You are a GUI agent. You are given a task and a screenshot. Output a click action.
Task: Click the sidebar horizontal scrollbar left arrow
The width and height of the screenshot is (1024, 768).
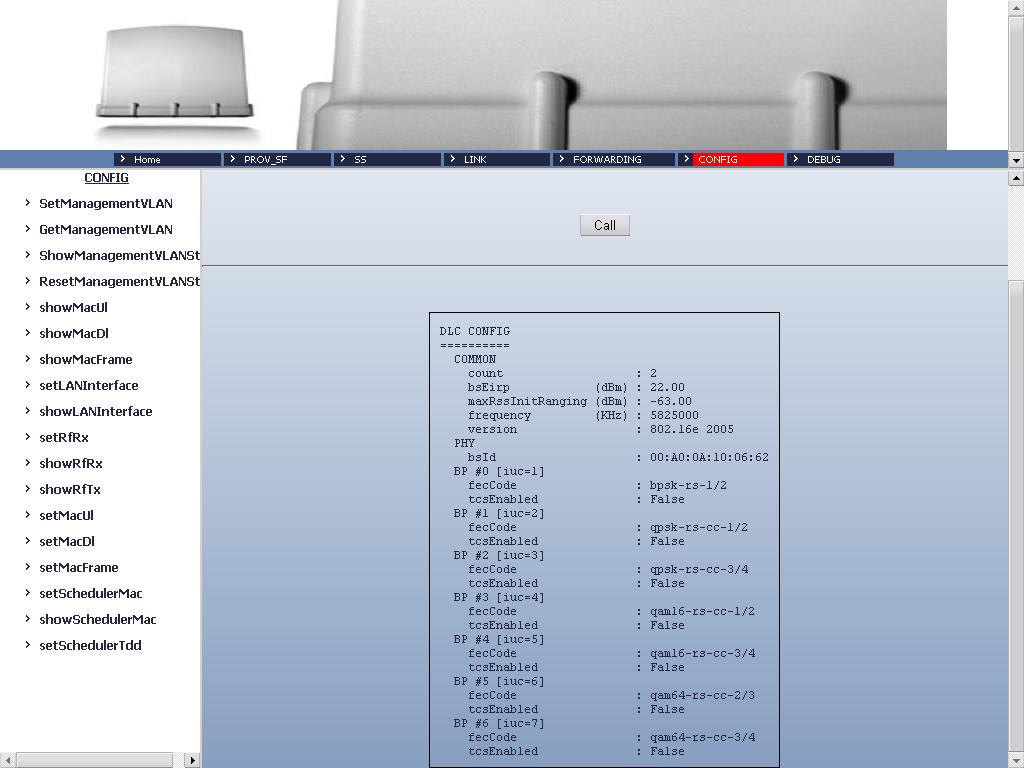coord(8,760)
